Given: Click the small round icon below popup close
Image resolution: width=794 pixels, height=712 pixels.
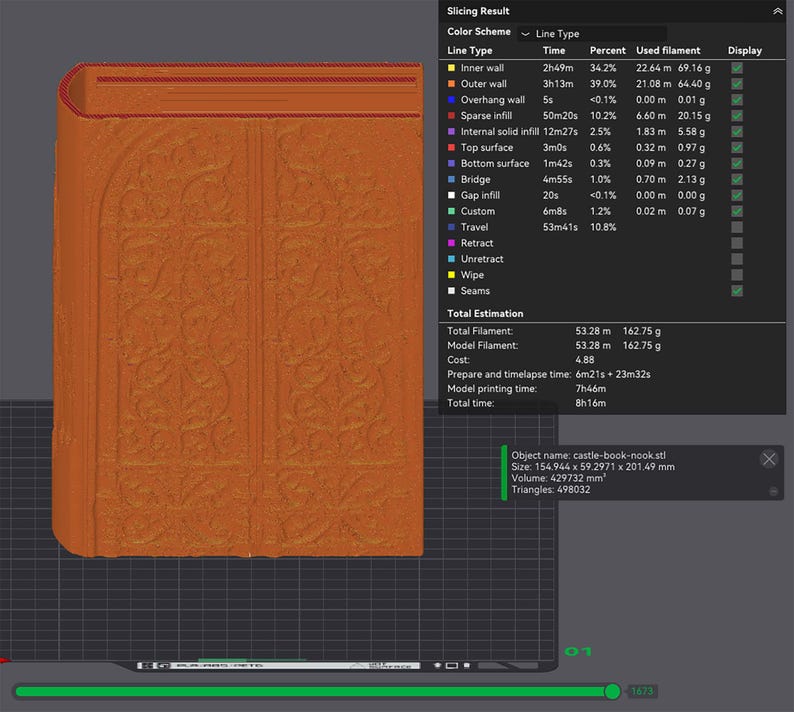Looking at the screenshot, I should click(x=773, y=491).
